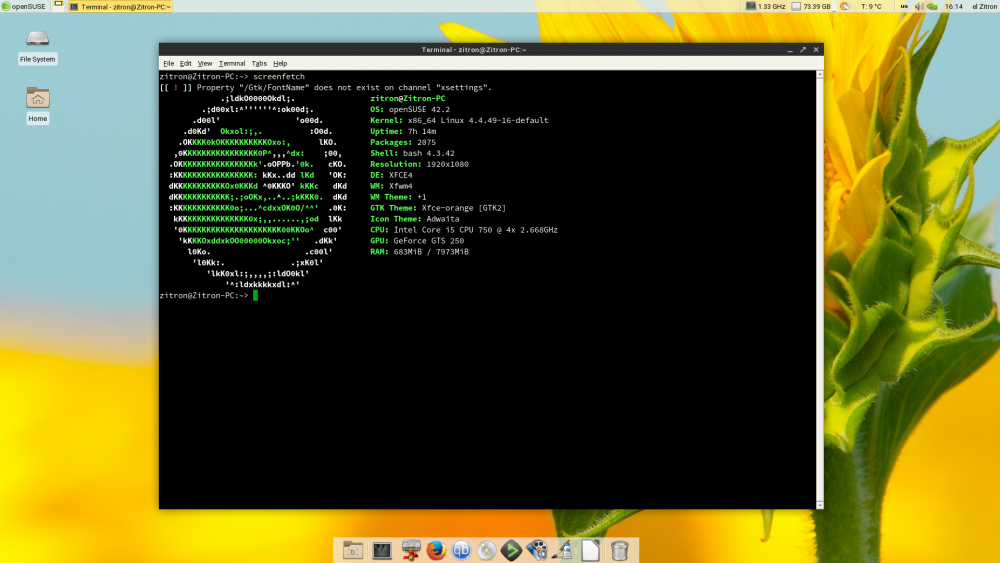Click the terminal scrollbar down arrow
The image size is (1000, 563).
tap(820, 505)
